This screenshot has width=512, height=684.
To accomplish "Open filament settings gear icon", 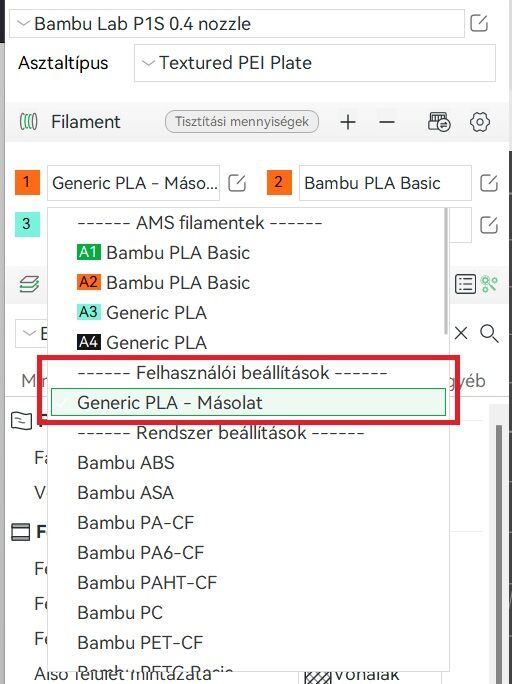I will coord(480,122).
